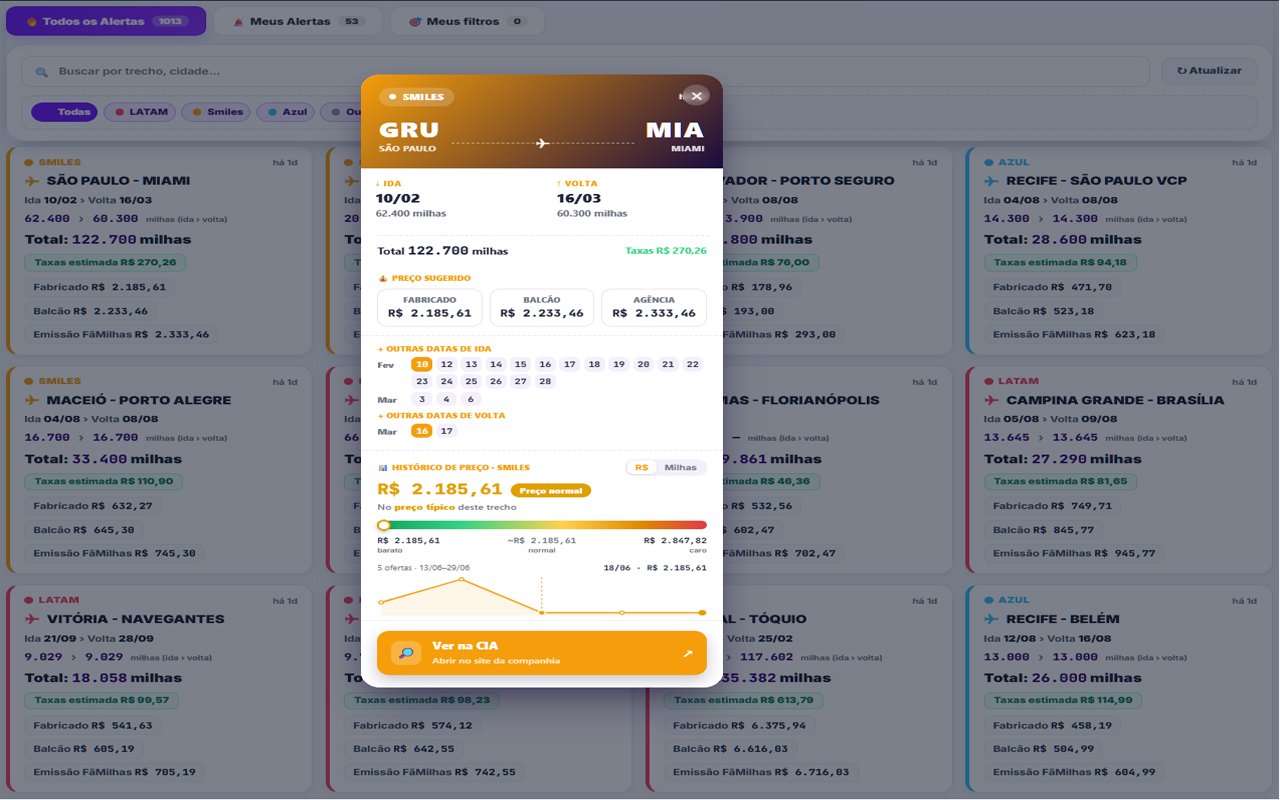Click the airplane icon between GRU and MIA
This screenshot has width=1280, height=800.
pos(543,144)
